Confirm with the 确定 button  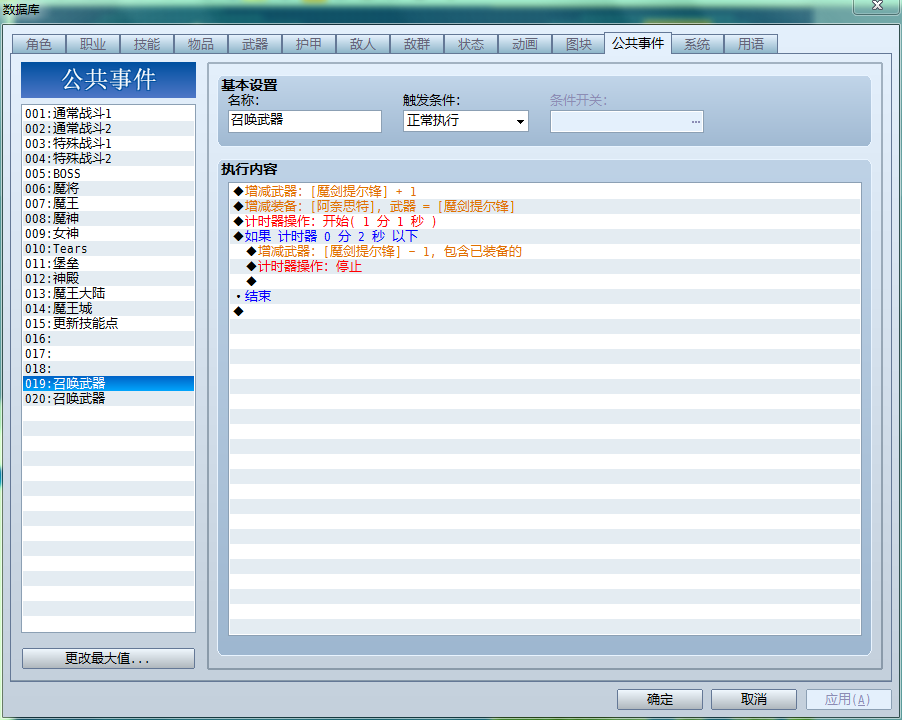click(x=660, y=699)
